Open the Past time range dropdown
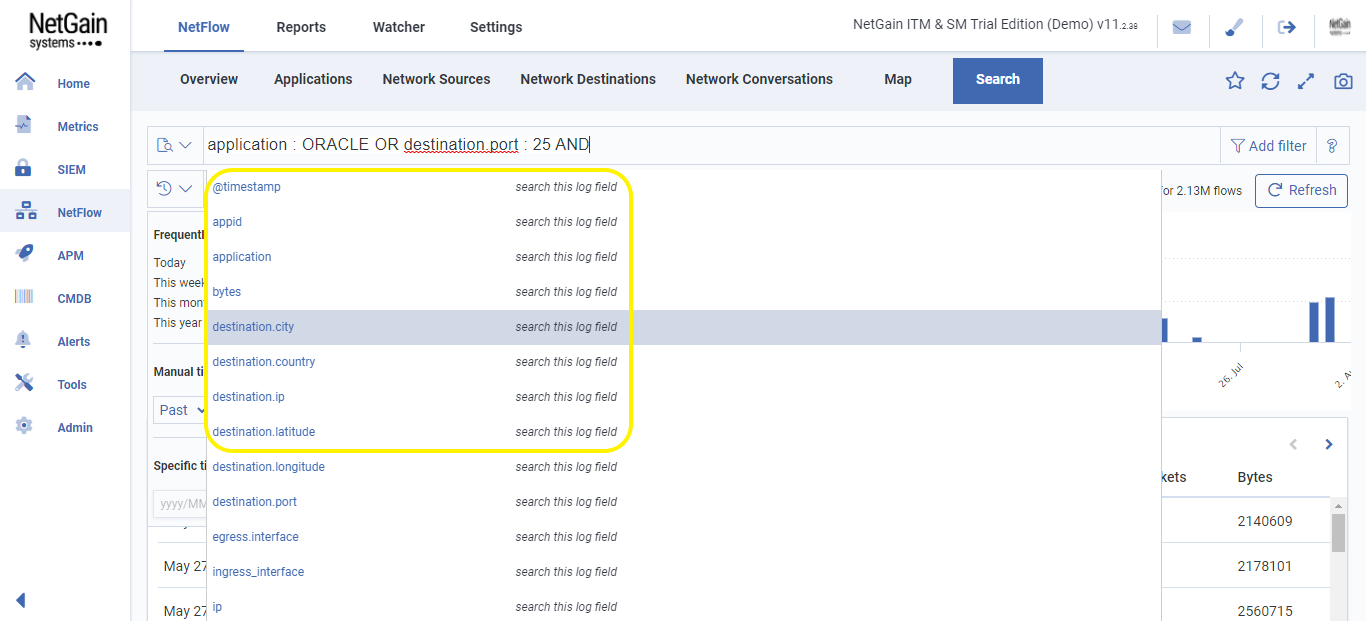This screenshot has height=621, width=1366. (x=180, y=410)
